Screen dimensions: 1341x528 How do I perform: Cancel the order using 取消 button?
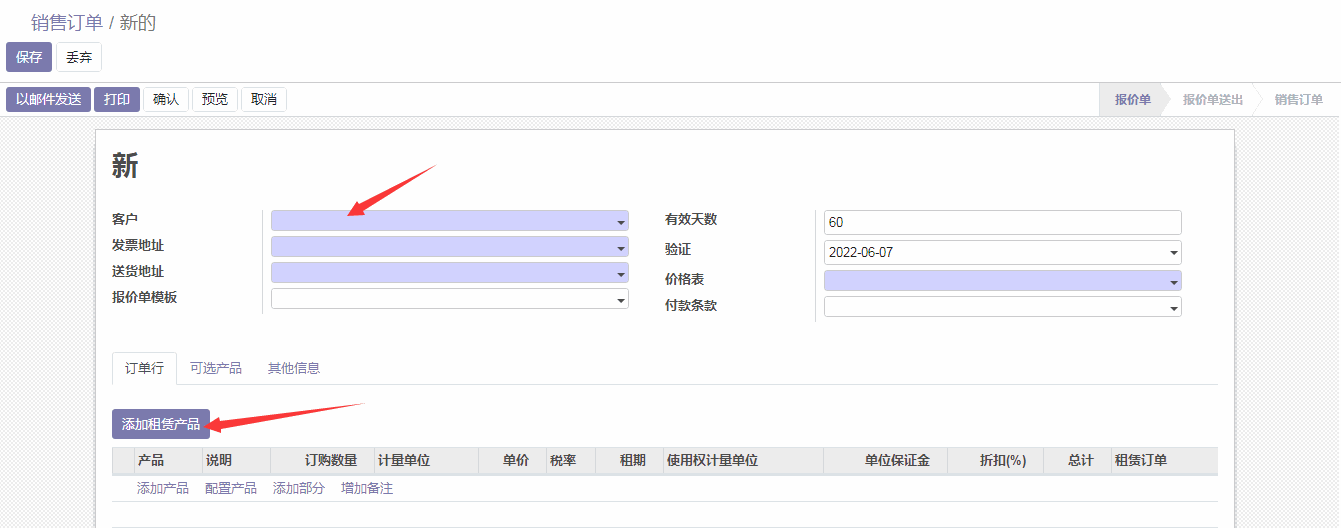(x=264, y=99)
